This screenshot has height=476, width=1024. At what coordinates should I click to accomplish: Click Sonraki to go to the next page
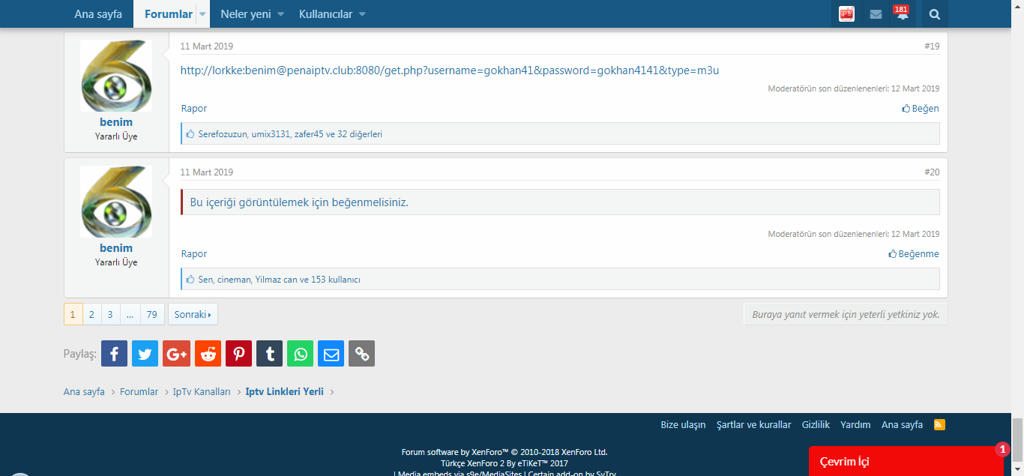(192, 314)
